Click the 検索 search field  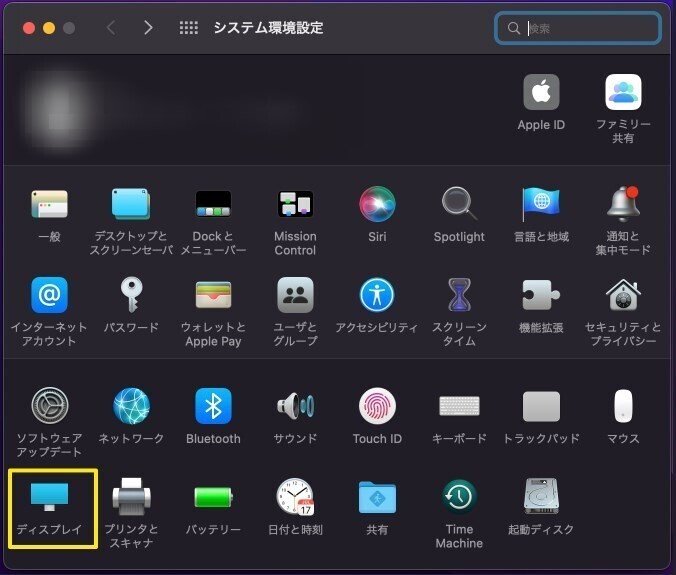point(578,28)
